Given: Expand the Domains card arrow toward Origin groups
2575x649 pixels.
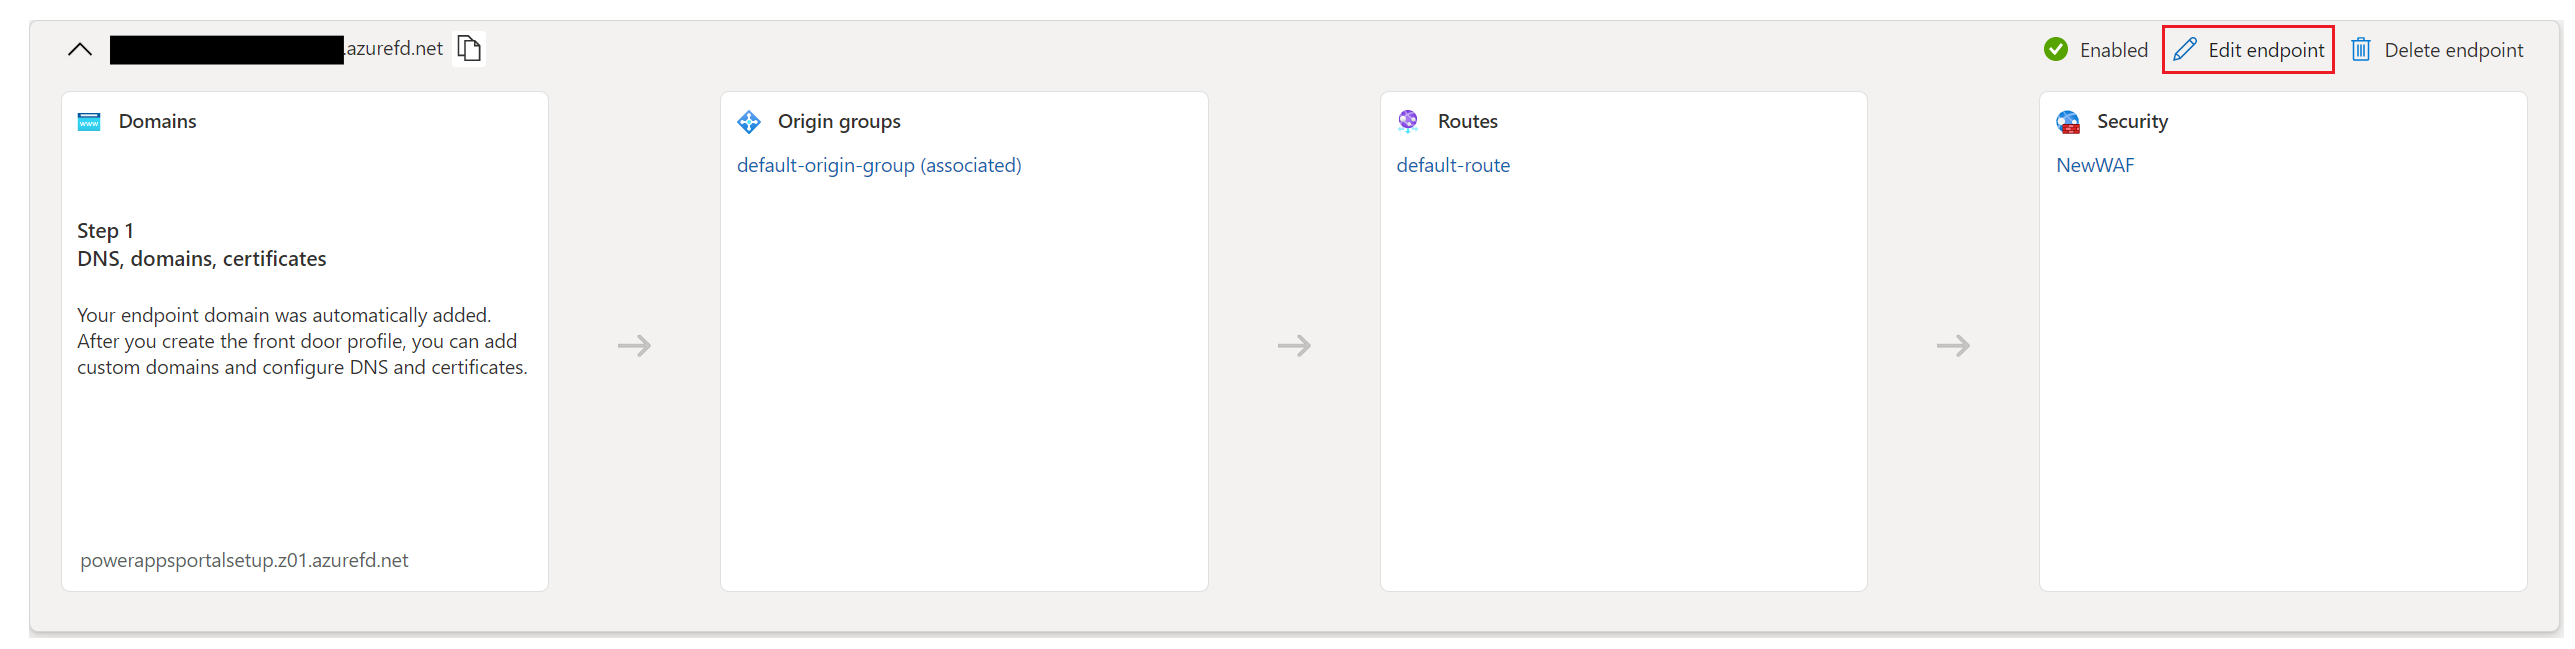Looking at the screenshot, I should (x=634, y=346).
